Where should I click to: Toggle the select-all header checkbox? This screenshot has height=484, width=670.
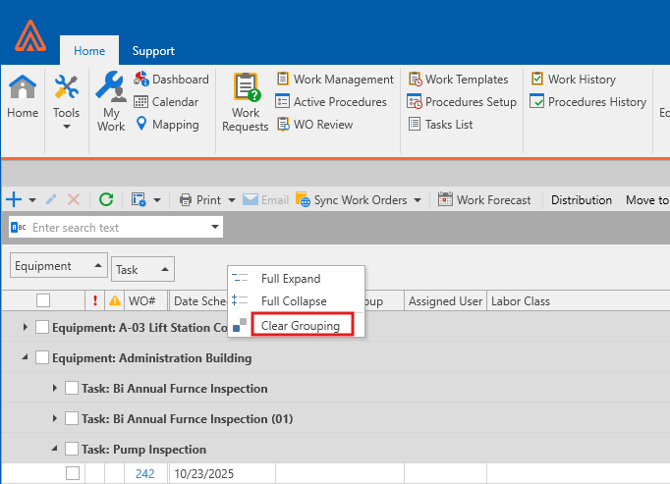(43, 301)
